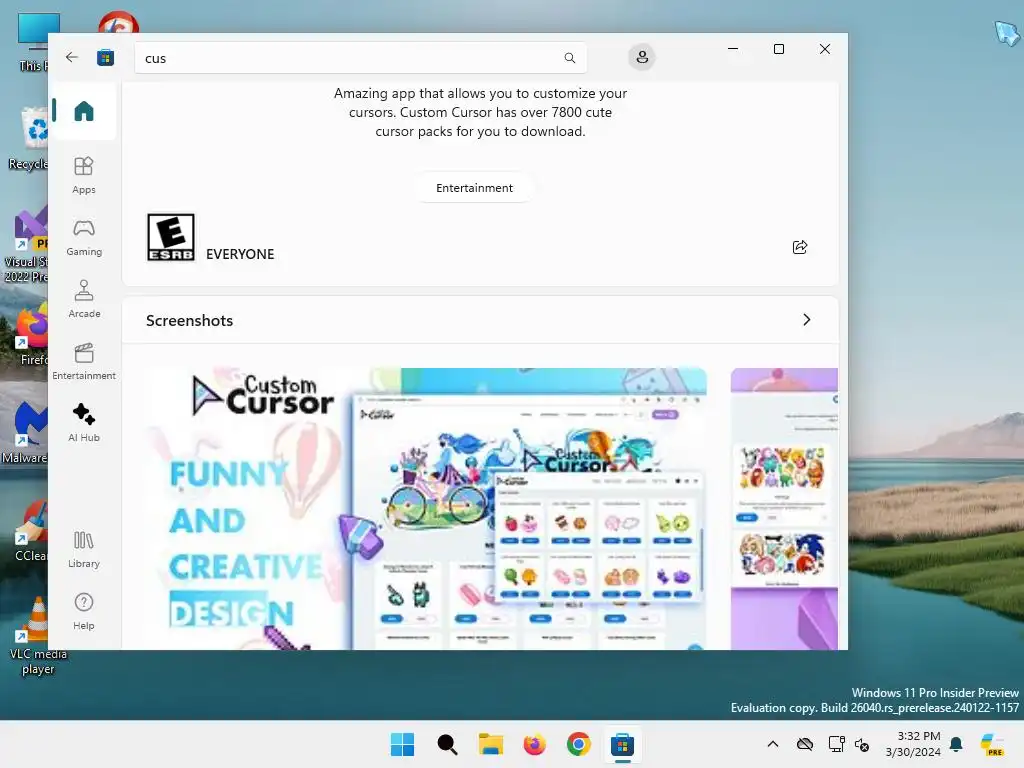
Task: Click the search box containing 'cus'
Action: point(360,58)
